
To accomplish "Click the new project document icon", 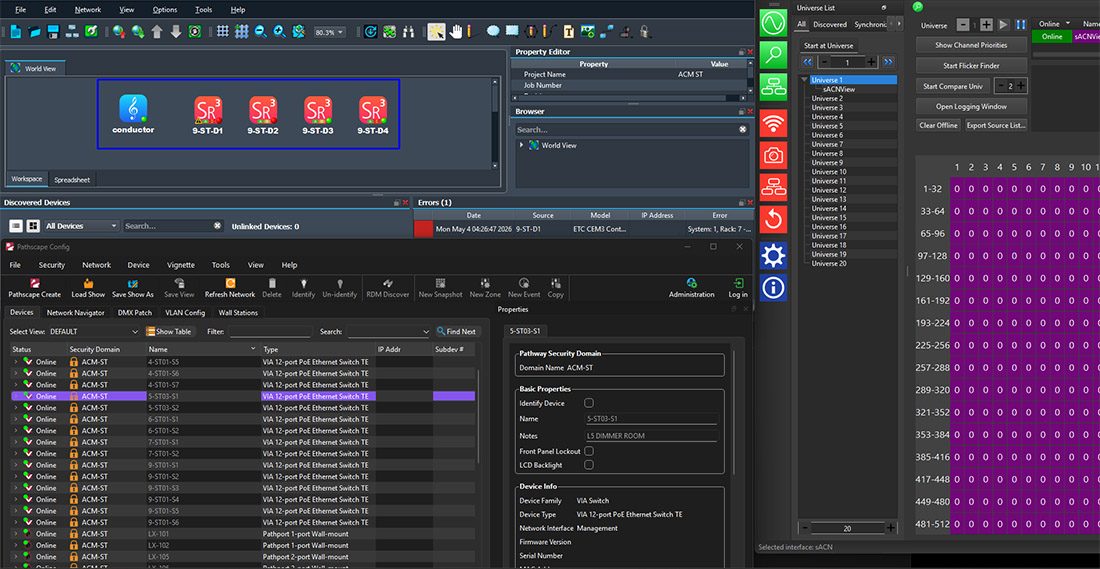I will click(15, 32).
